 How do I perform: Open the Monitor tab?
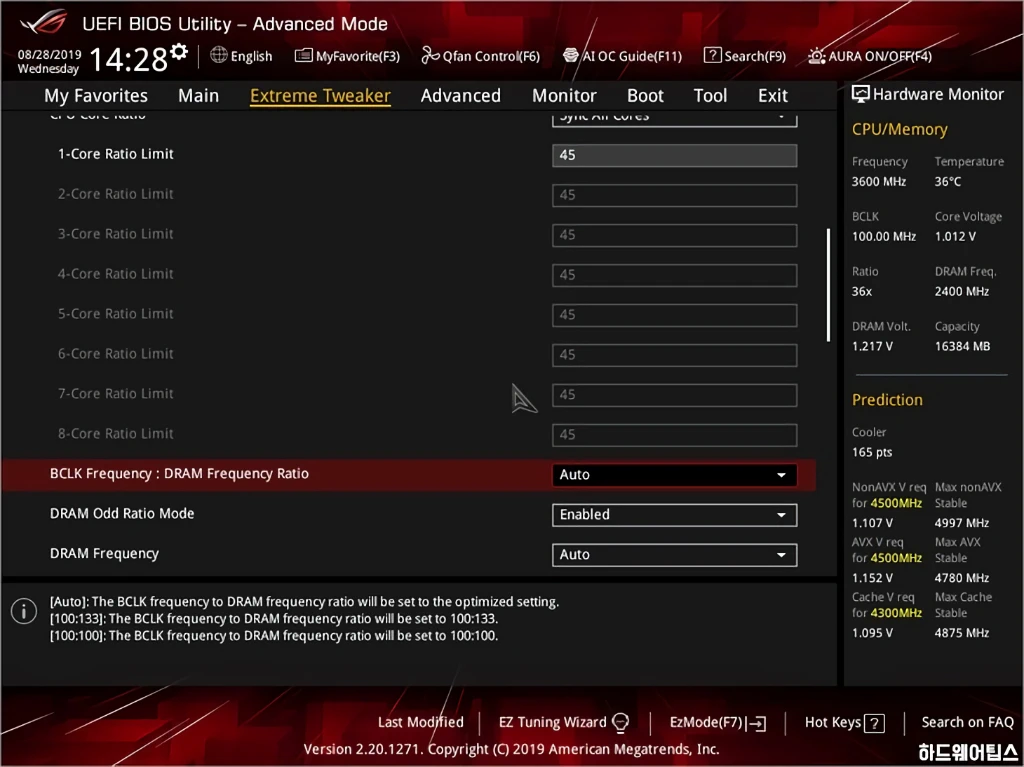(x=564, y=95)
